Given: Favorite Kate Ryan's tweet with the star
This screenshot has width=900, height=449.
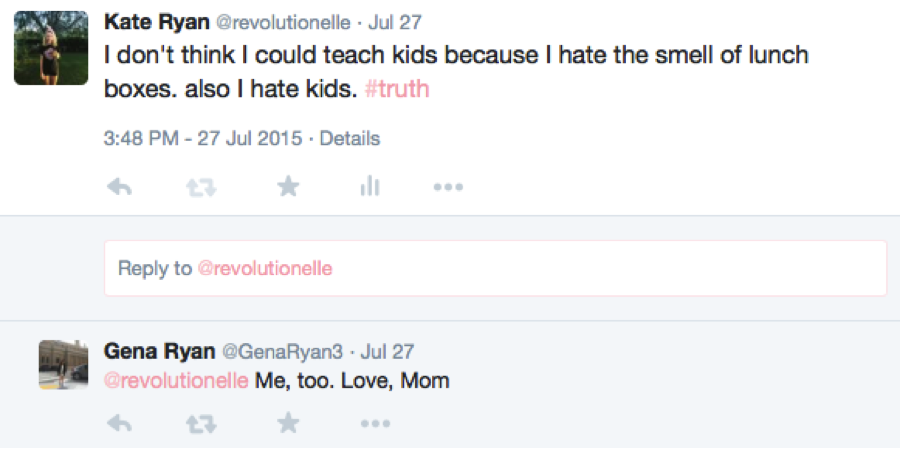Looking at the screenshot, I should 288,187.
